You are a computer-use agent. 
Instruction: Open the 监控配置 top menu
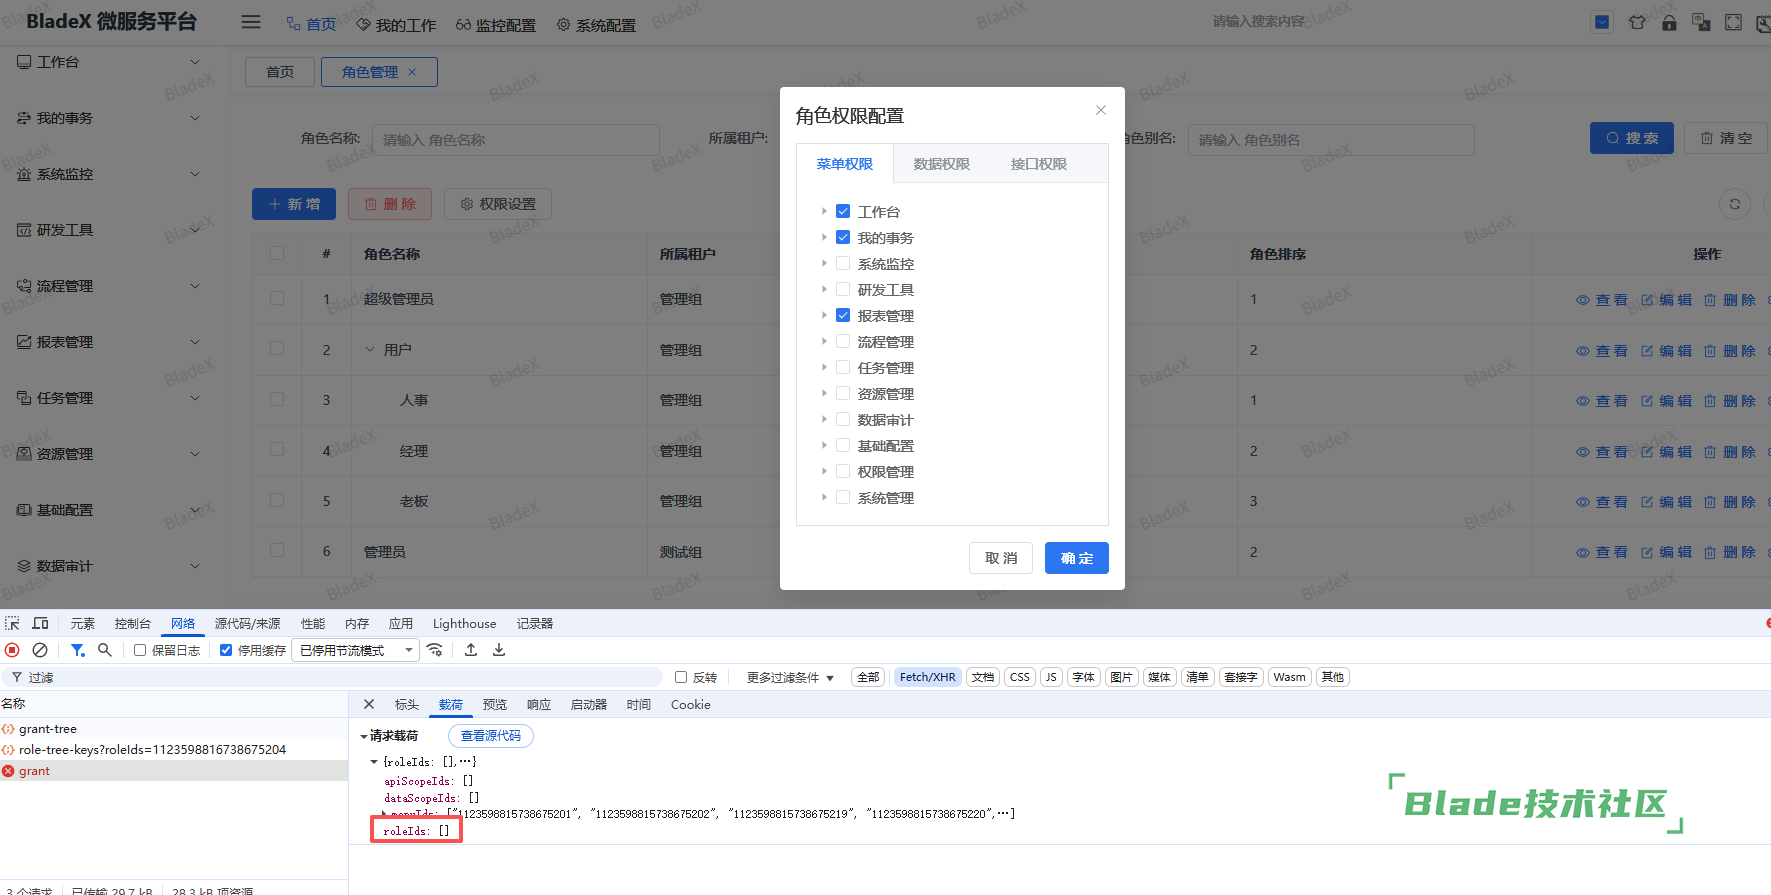[x=496, y=24]
